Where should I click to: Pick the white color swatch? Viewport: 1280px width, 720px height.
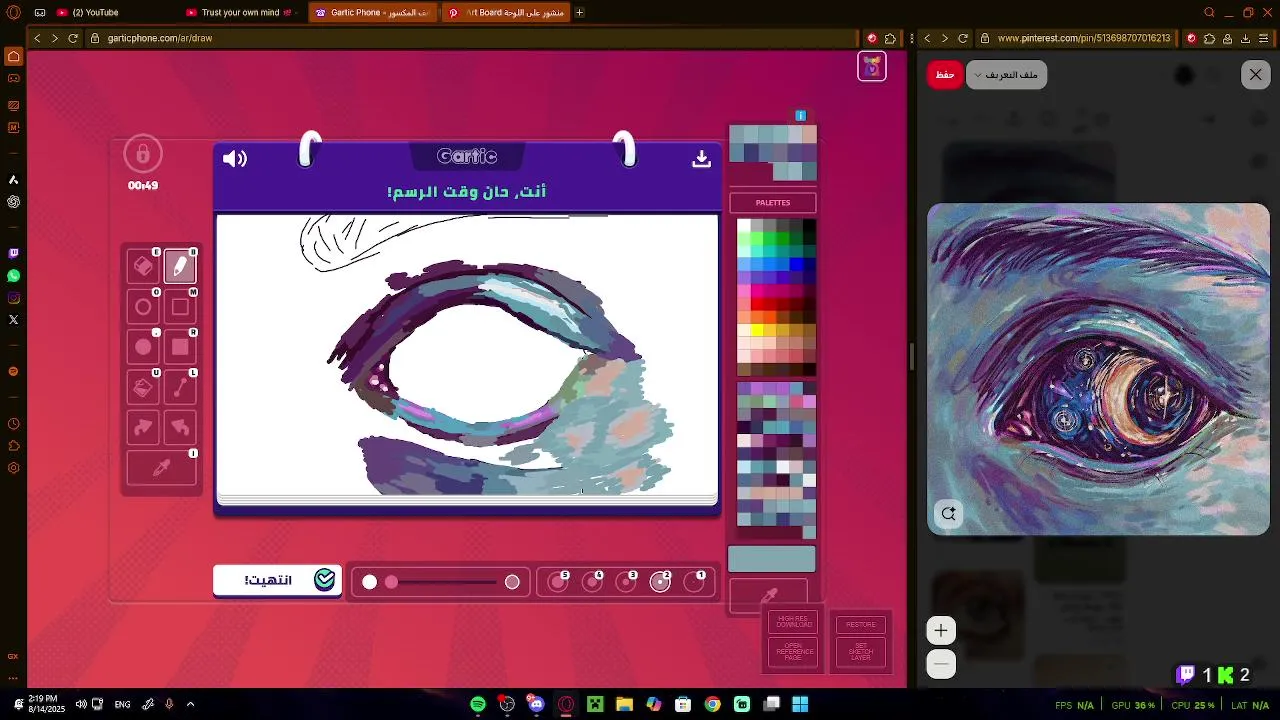(x=744, y=227)
